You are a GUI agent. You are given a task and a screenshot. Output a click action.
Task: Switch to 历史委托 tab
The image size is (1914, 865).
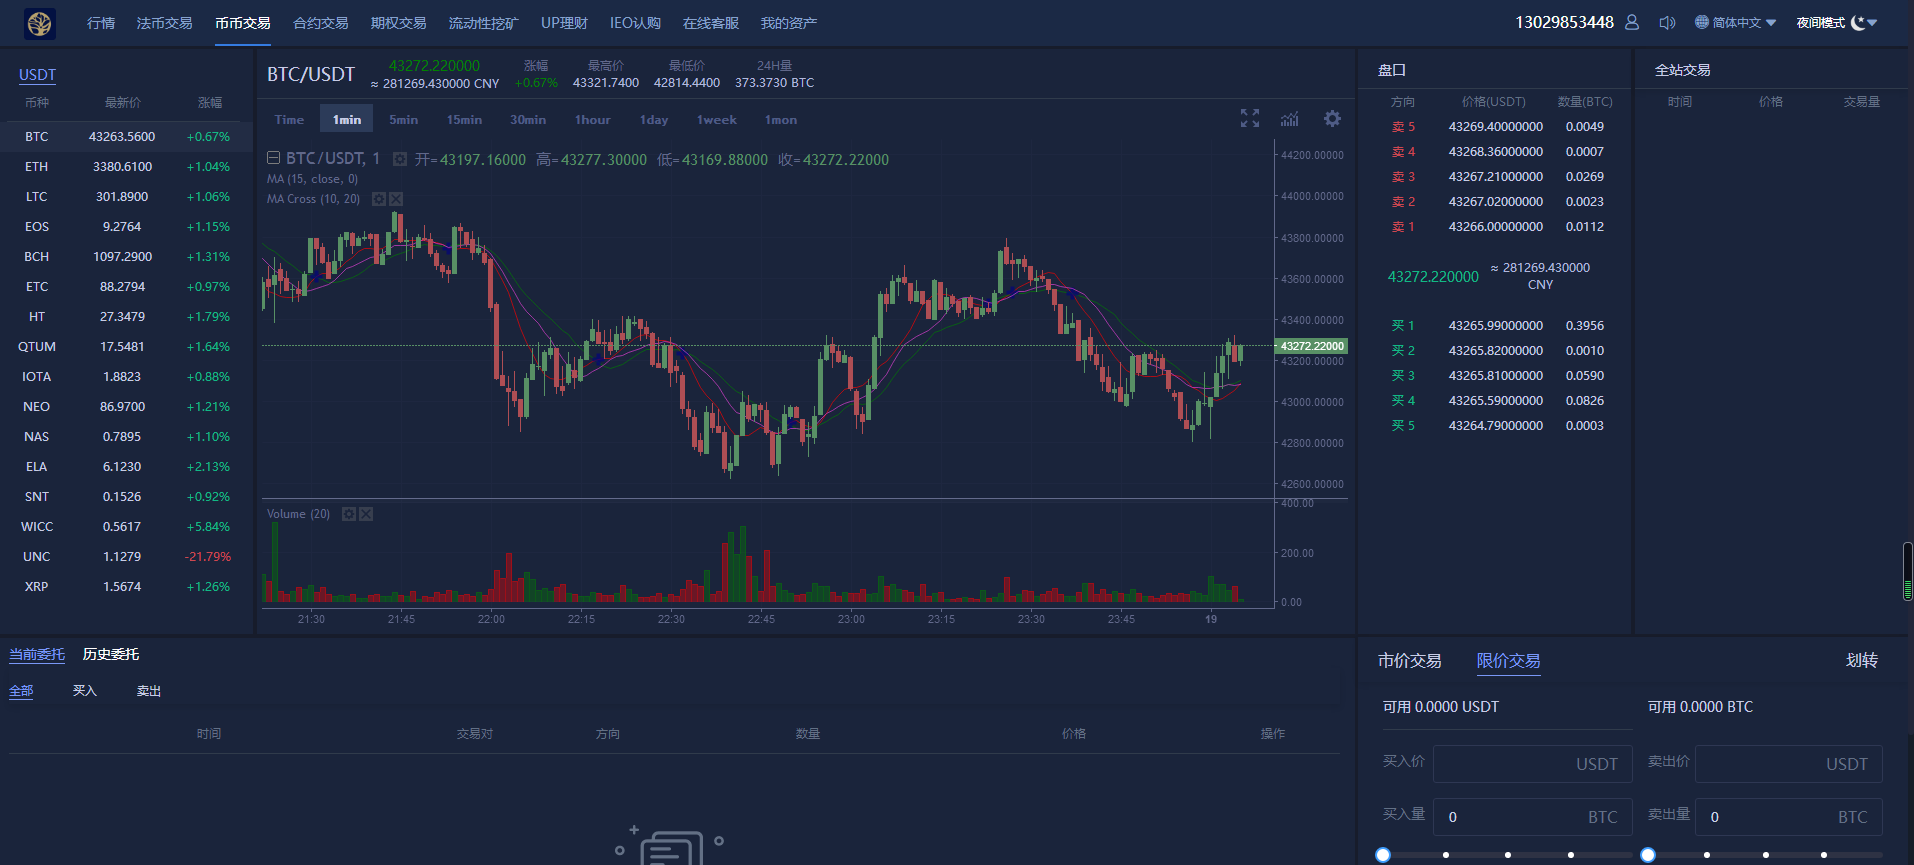coord(111,654)
